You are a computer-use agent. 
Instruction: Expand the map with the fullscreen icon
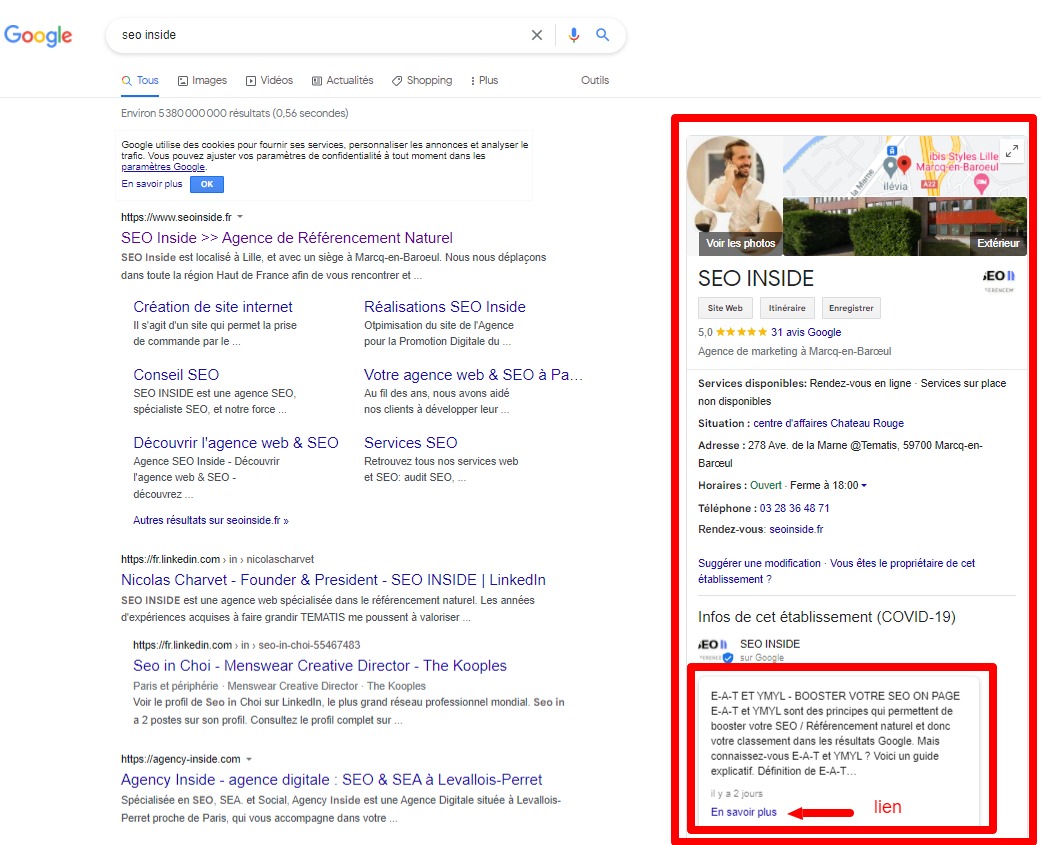tap(1012, 151)
